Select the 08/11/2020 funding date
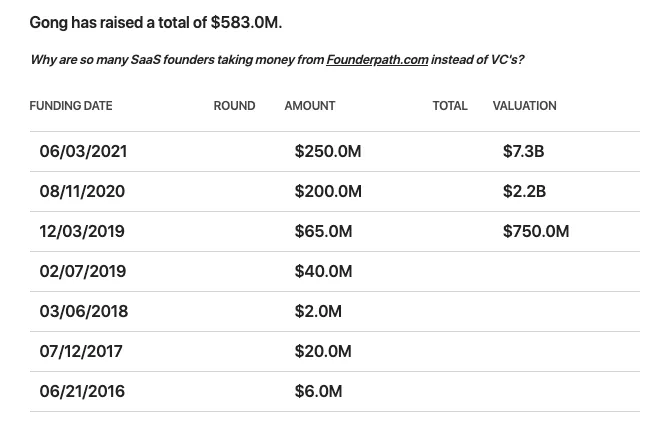Screen dimensions: 657x435 tap(82, 192)
